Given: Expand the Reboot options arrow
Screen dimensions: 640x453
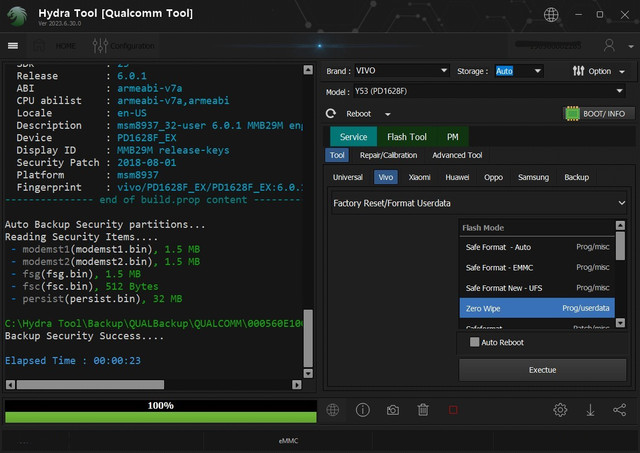Looking at the screenshot, I should click(387, 114).
